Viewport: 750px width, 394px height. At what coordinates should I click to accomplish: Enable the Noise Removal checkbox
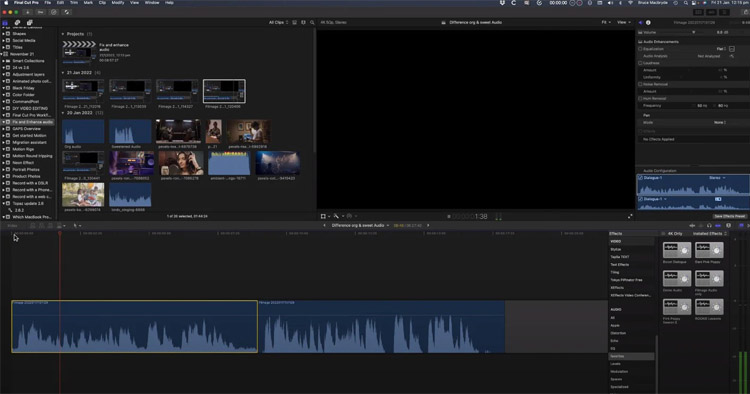click(640, 84)
